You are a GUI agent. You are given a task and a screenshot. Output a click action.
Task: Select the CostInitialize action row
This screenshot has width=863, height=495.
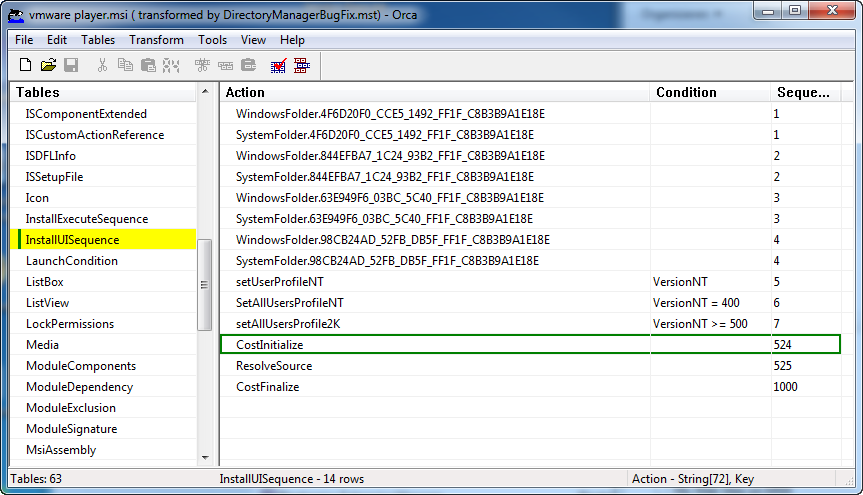click(531, 345)
